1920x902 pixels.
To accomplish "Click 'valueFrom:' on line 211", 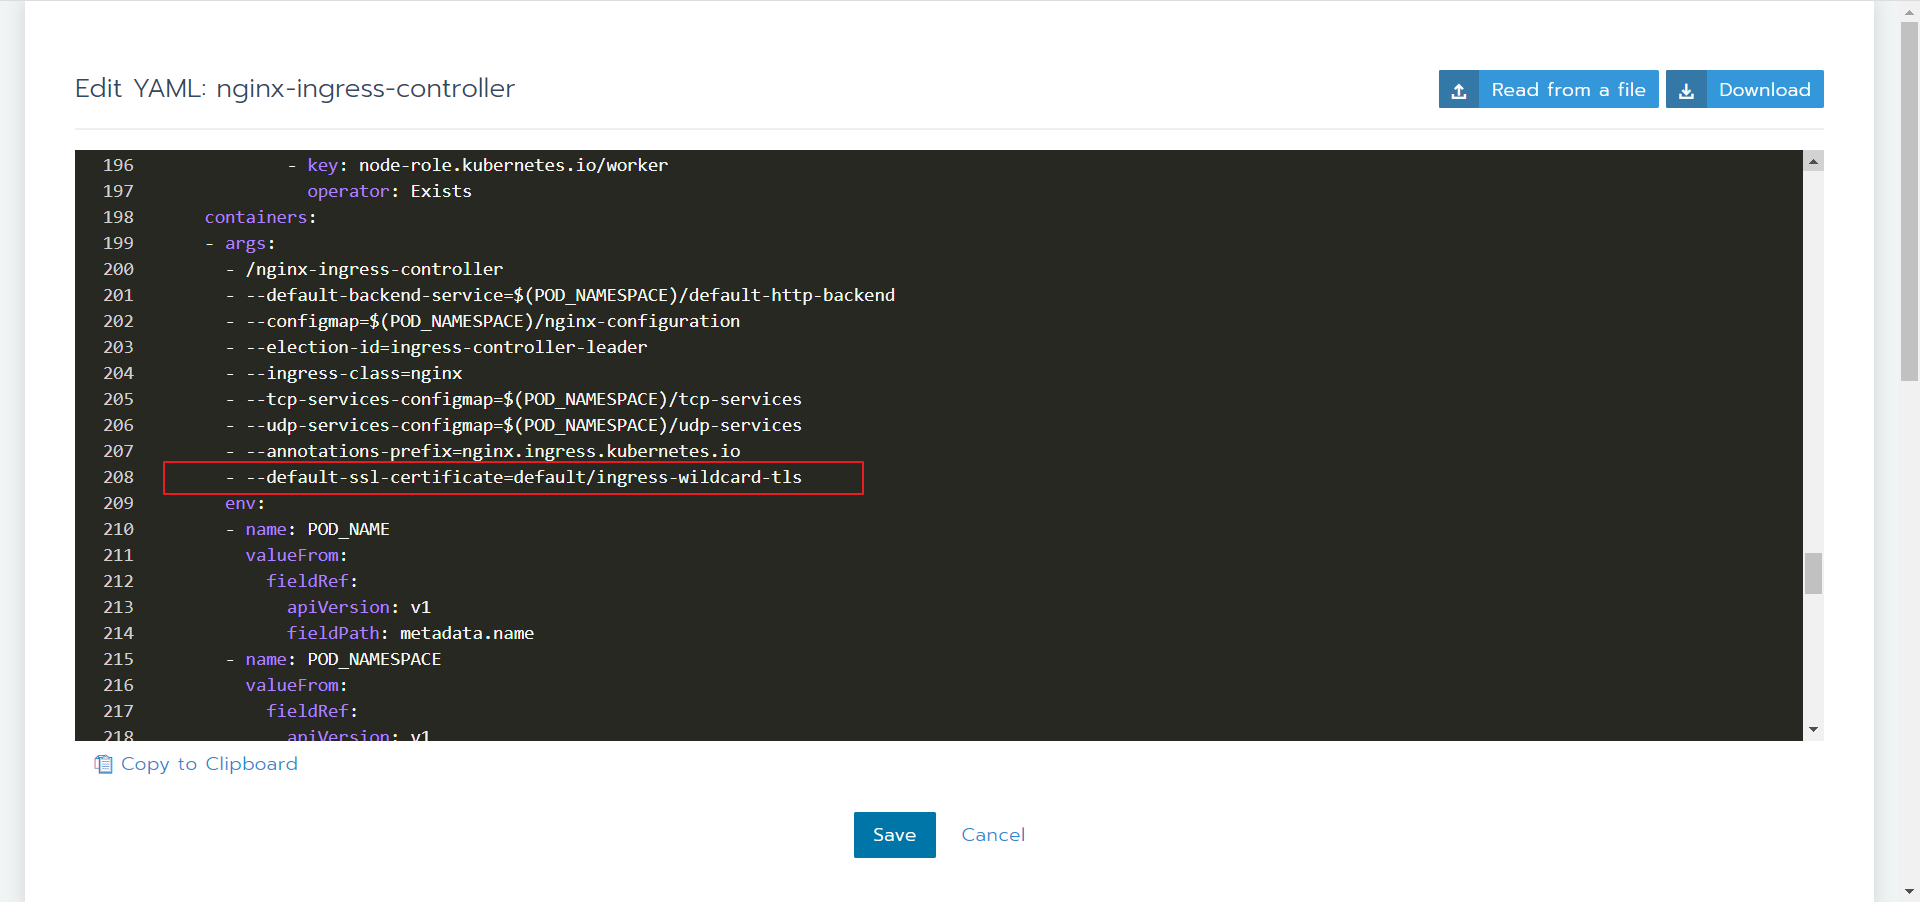I will (x=296, y=555).
